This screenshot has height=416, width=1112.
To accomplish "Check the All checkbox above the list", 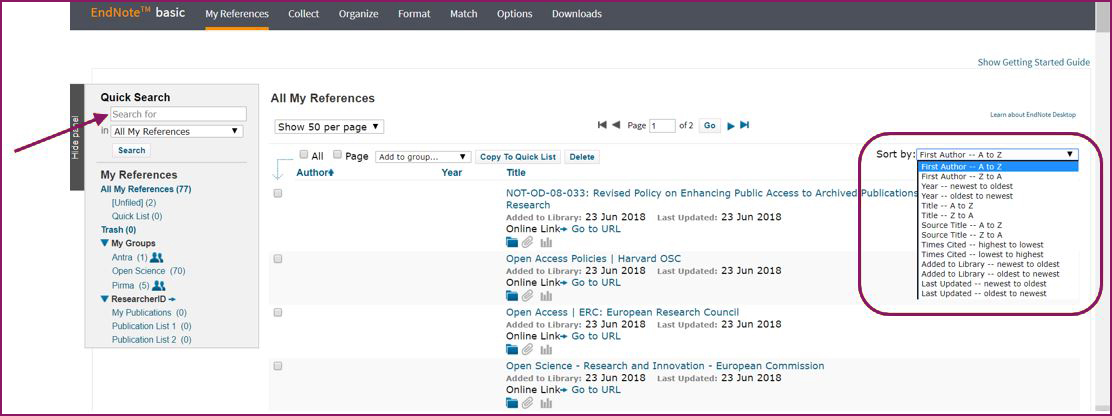I will tap(304, 155).
